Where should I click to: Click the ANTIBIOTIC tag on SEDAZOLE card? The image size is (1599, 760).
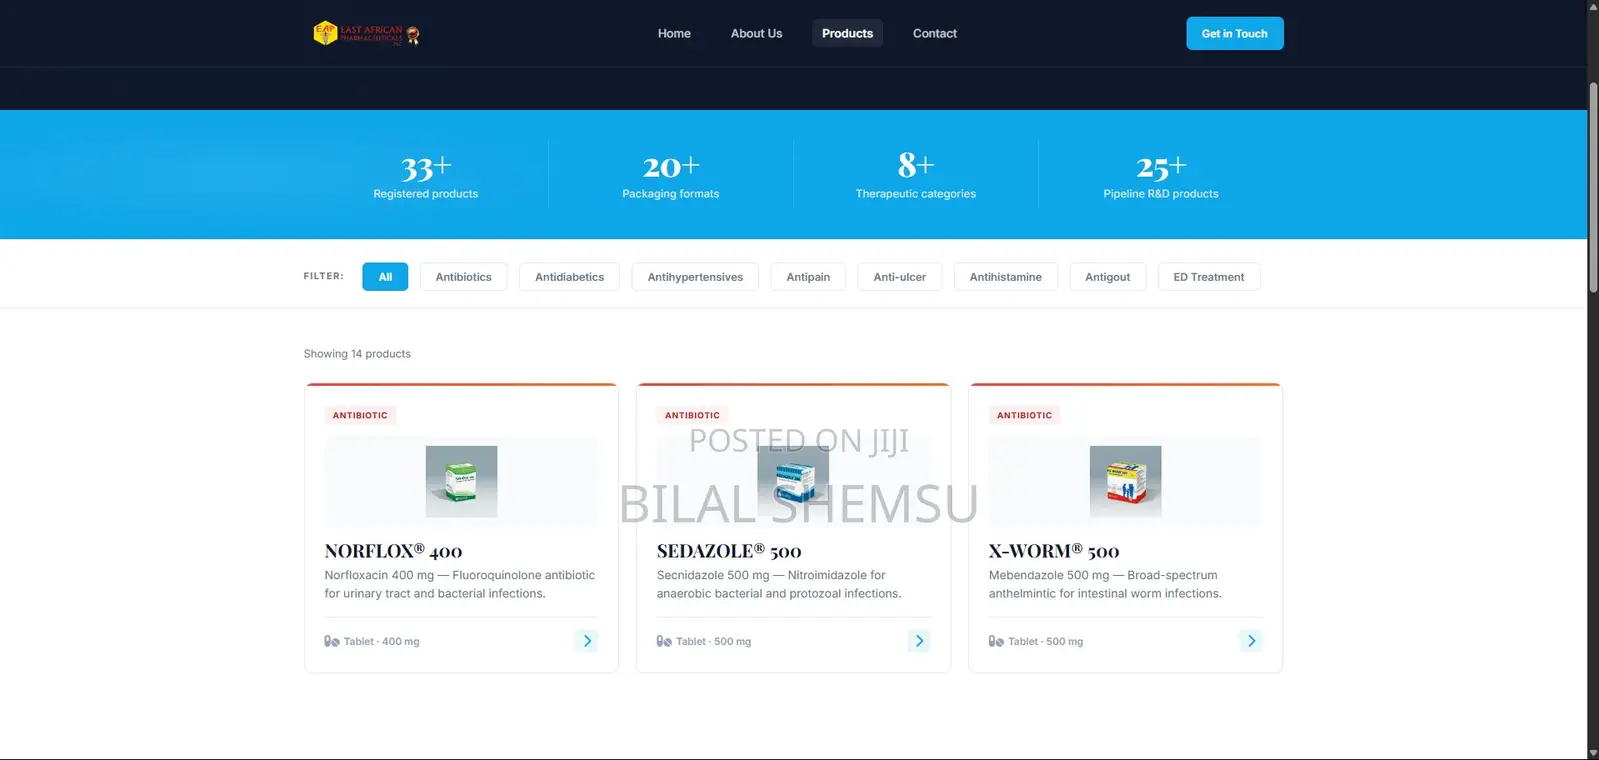point(692,415)
